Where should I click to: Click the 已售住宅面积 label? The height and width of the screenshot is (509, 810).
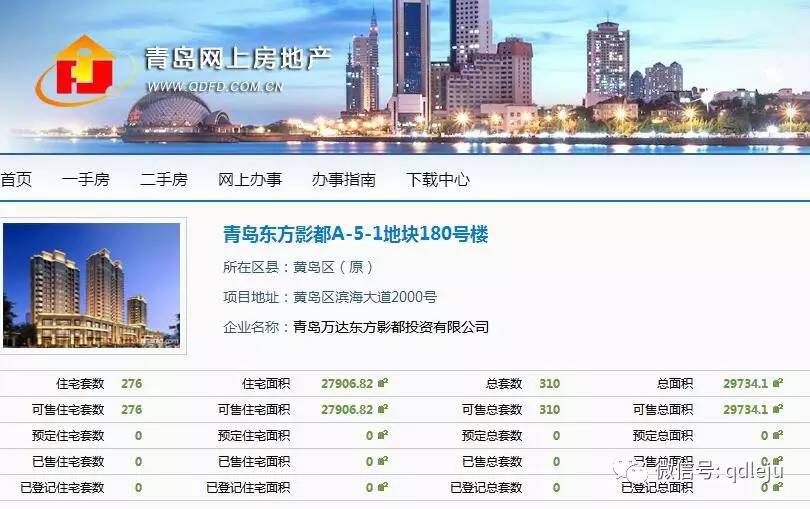[x=254, y=461]
